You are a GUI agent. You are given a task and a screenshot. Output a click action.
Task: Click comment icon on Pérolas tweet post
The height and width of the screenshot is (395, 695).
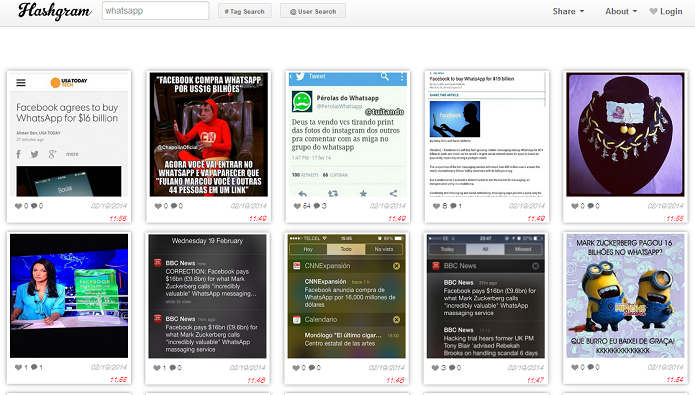tap(317, 206)
